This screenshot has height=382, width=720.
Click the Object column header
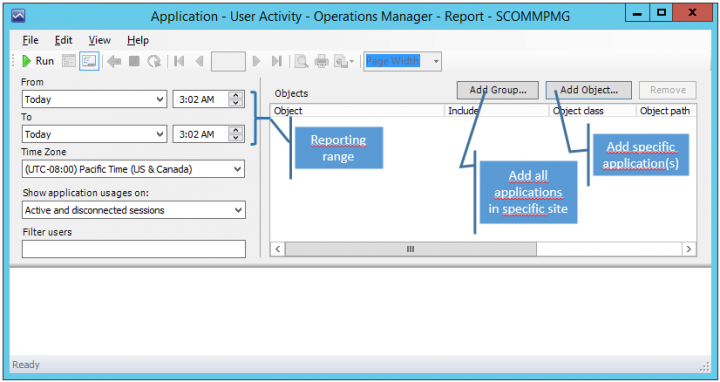pyautogui.click(x=357, y=111)
